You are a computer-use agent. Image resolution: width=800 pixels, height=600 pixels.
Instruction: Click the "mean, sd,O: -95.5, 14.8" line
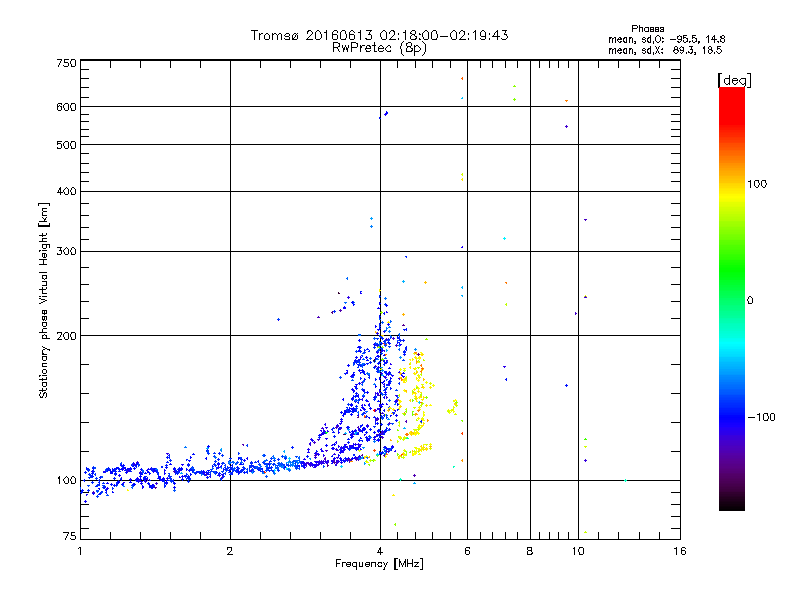666,39
